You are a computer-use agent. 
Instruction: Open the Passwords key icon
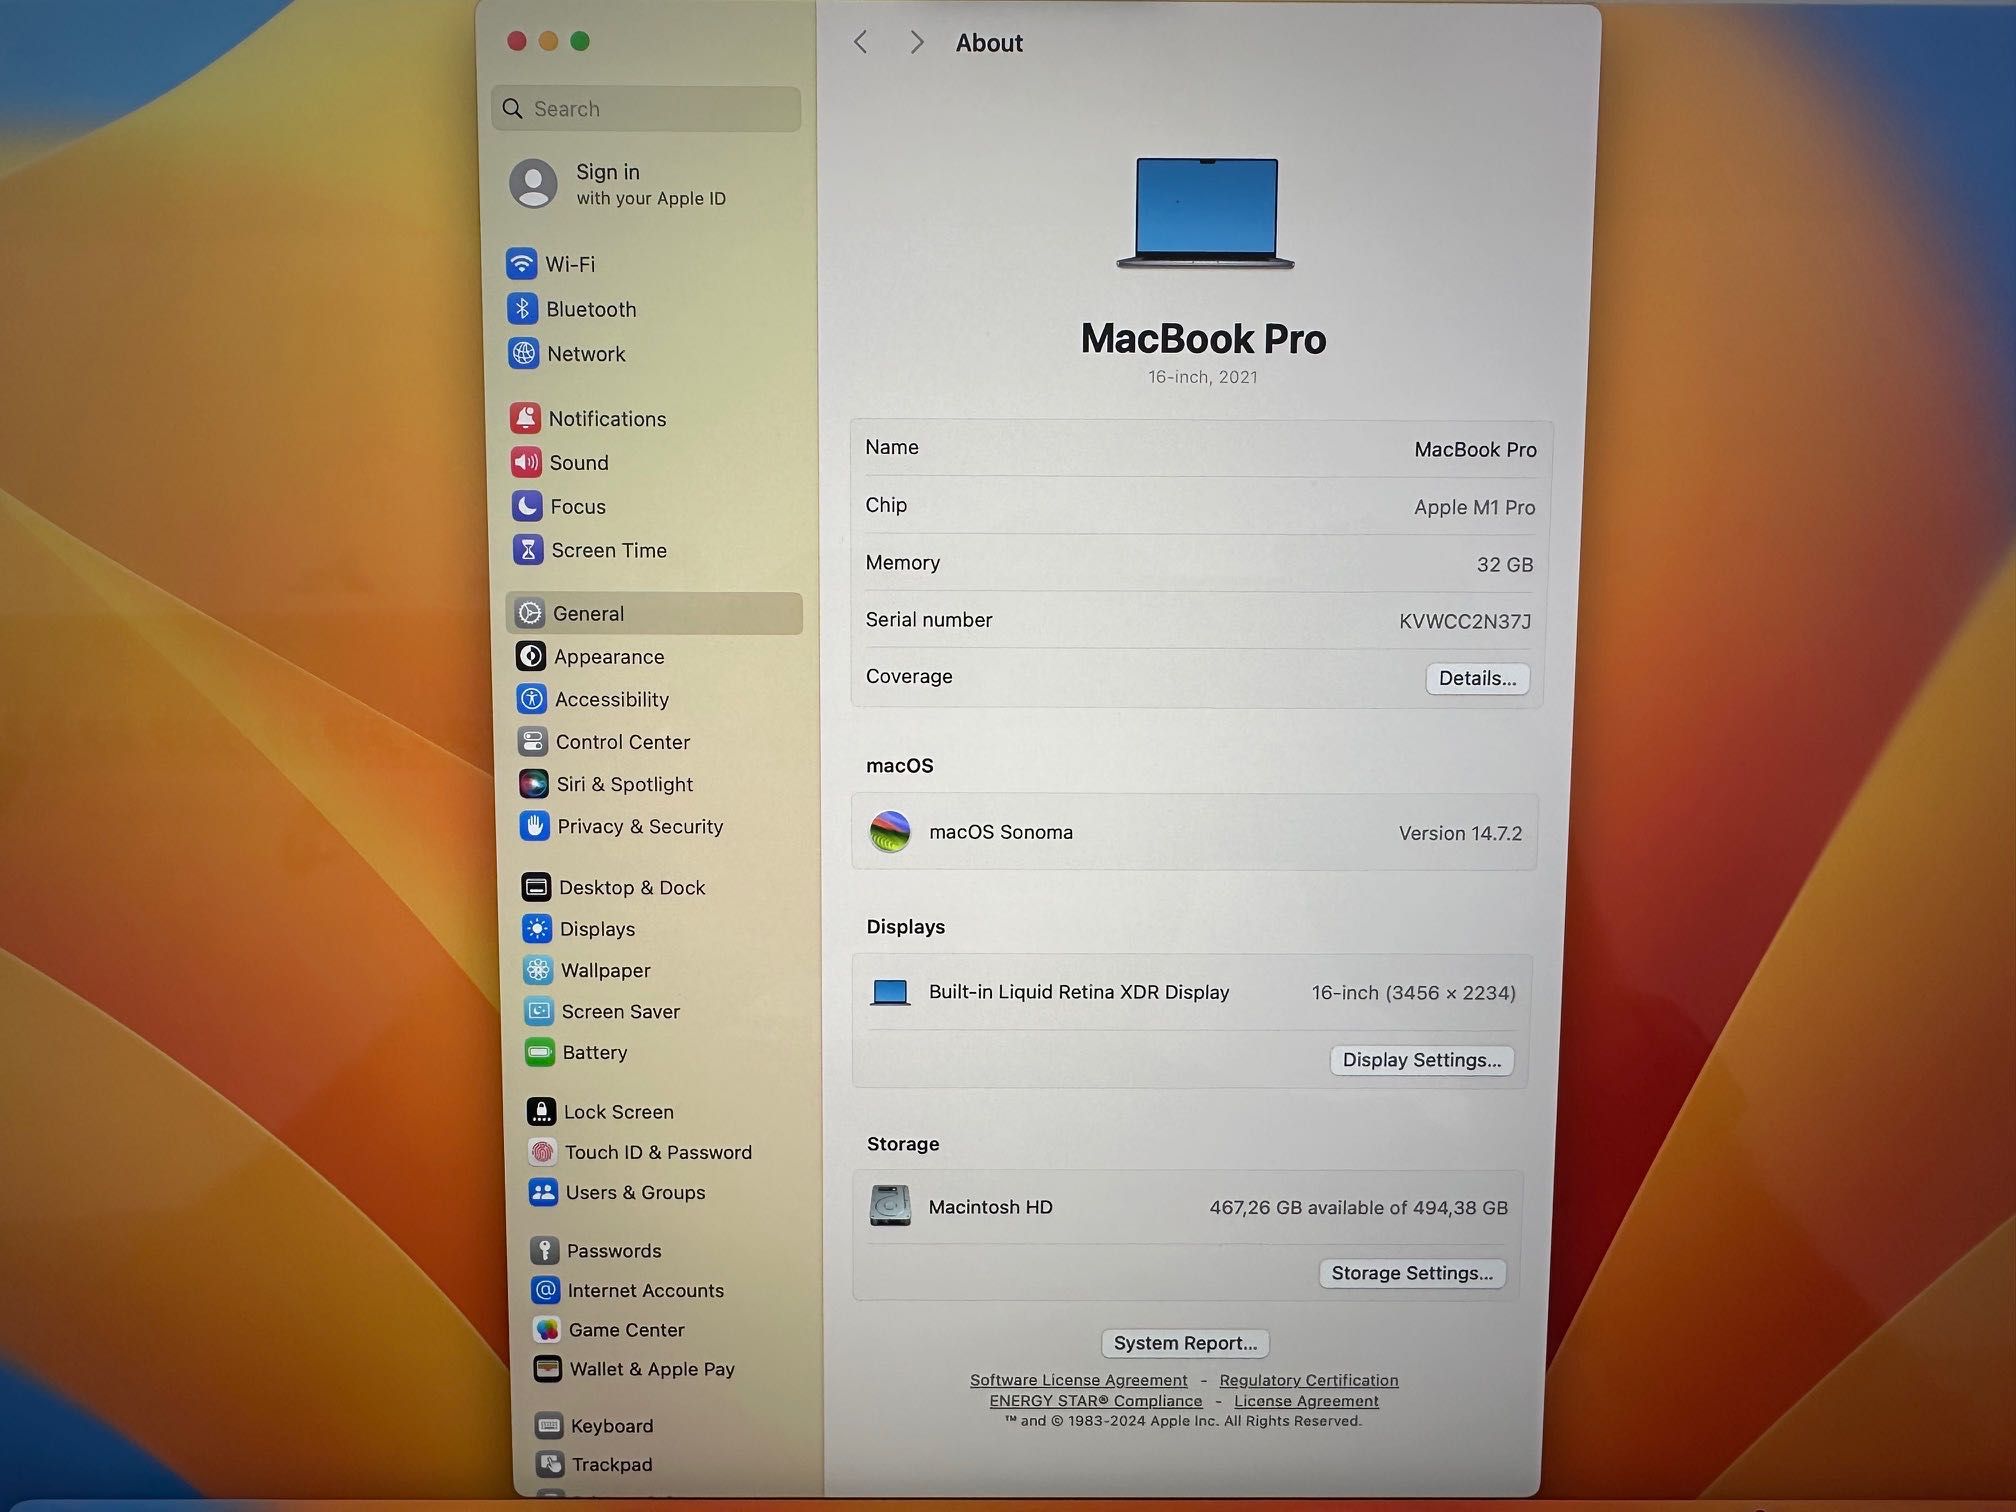point(545,1250)
